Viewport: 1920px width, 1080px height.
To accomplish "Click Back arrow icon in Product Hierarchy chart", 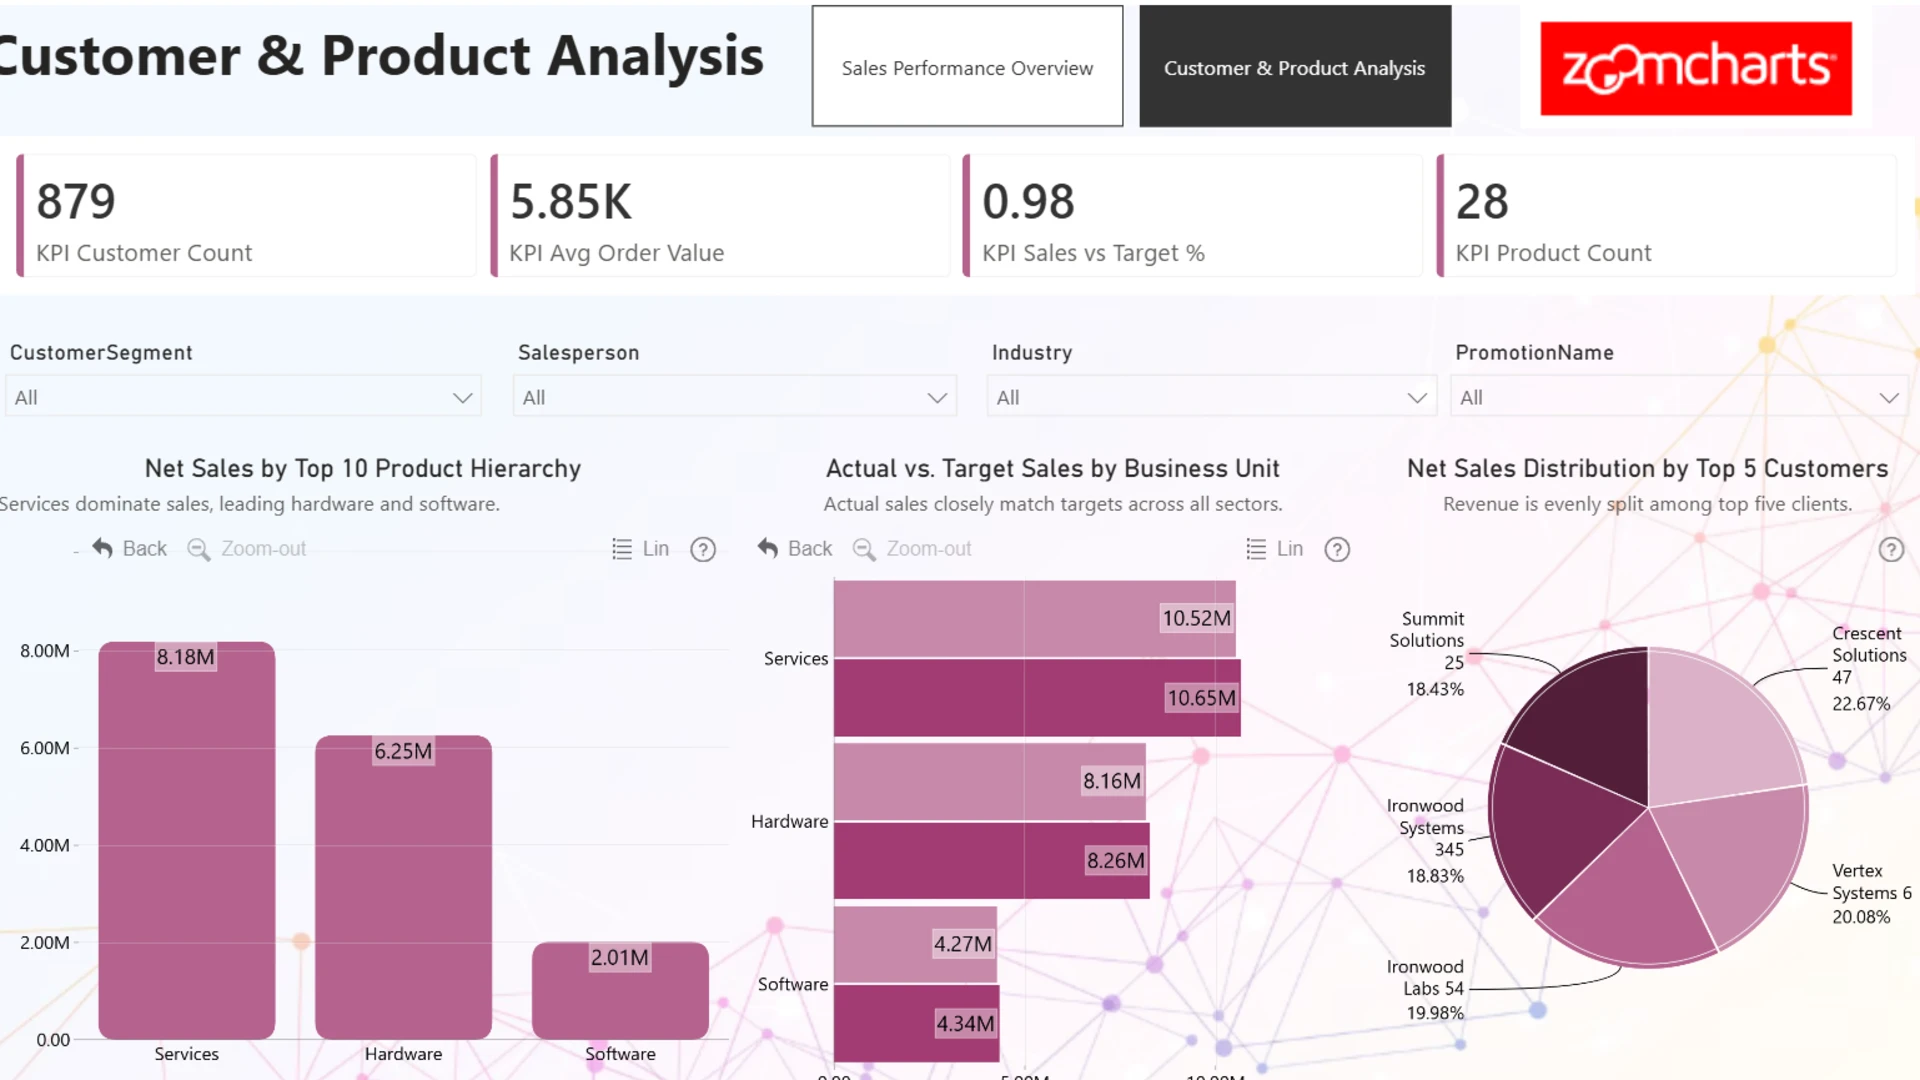I will [x=102, y=548].
